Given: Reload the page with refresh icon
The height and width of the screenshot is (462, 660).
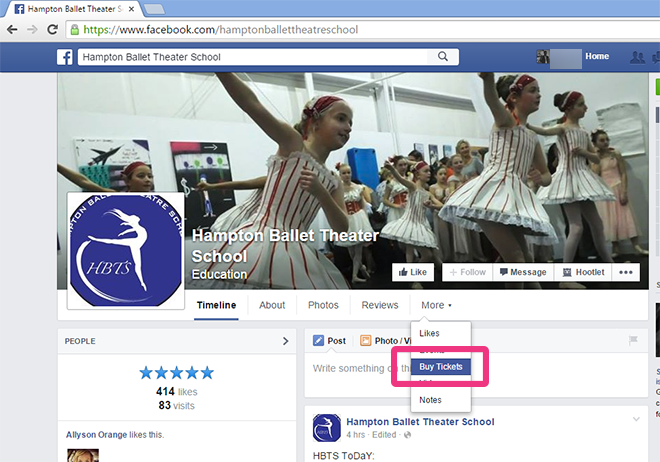Looking at the screenshot, I should [52, 29].
